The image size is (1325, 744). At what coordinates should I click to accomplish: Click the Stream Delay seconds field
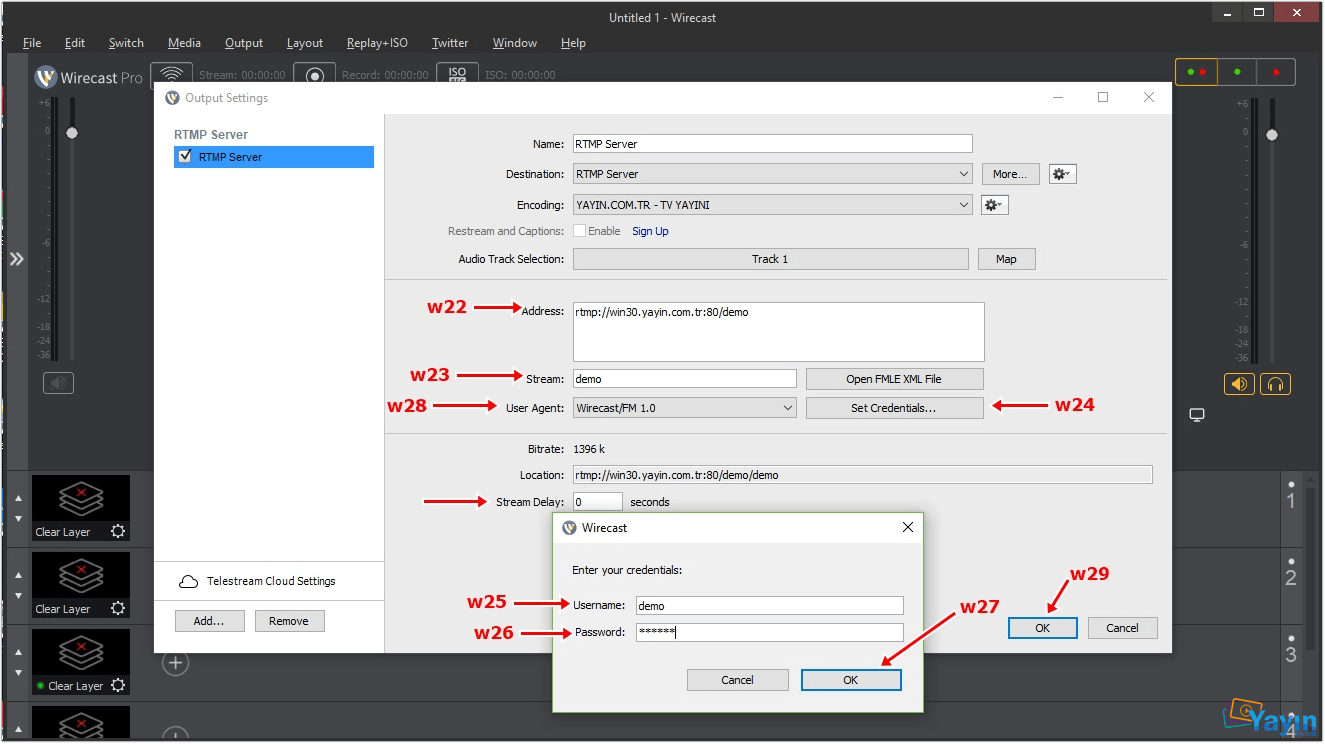pos(598,501)
